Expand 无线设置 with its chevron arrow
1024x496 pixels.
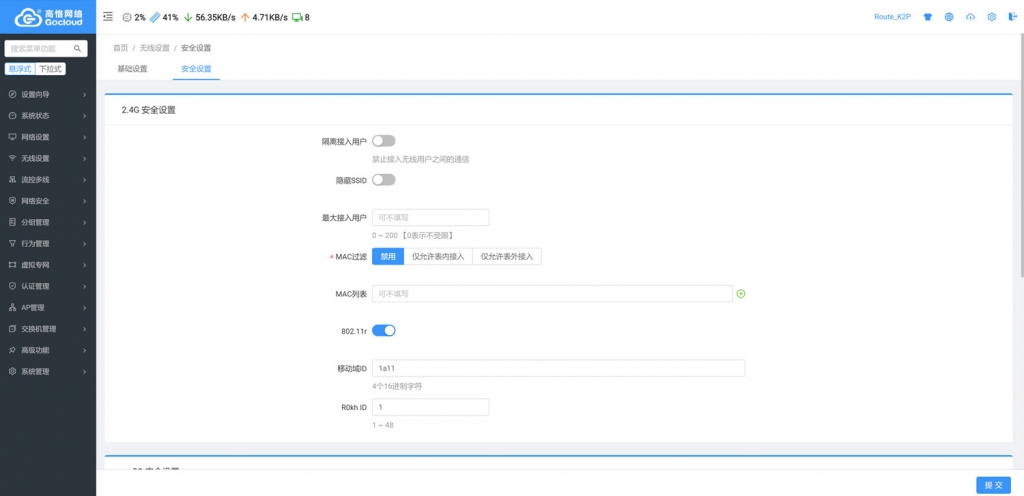point(85,158)
